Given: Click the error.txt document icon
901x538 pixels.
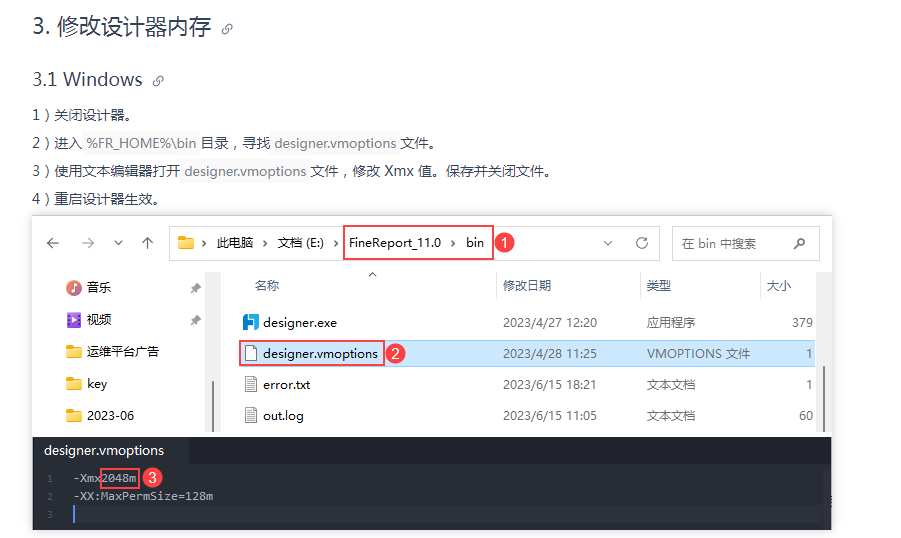Looking at the screenshot, I should (x=251, y=384).
